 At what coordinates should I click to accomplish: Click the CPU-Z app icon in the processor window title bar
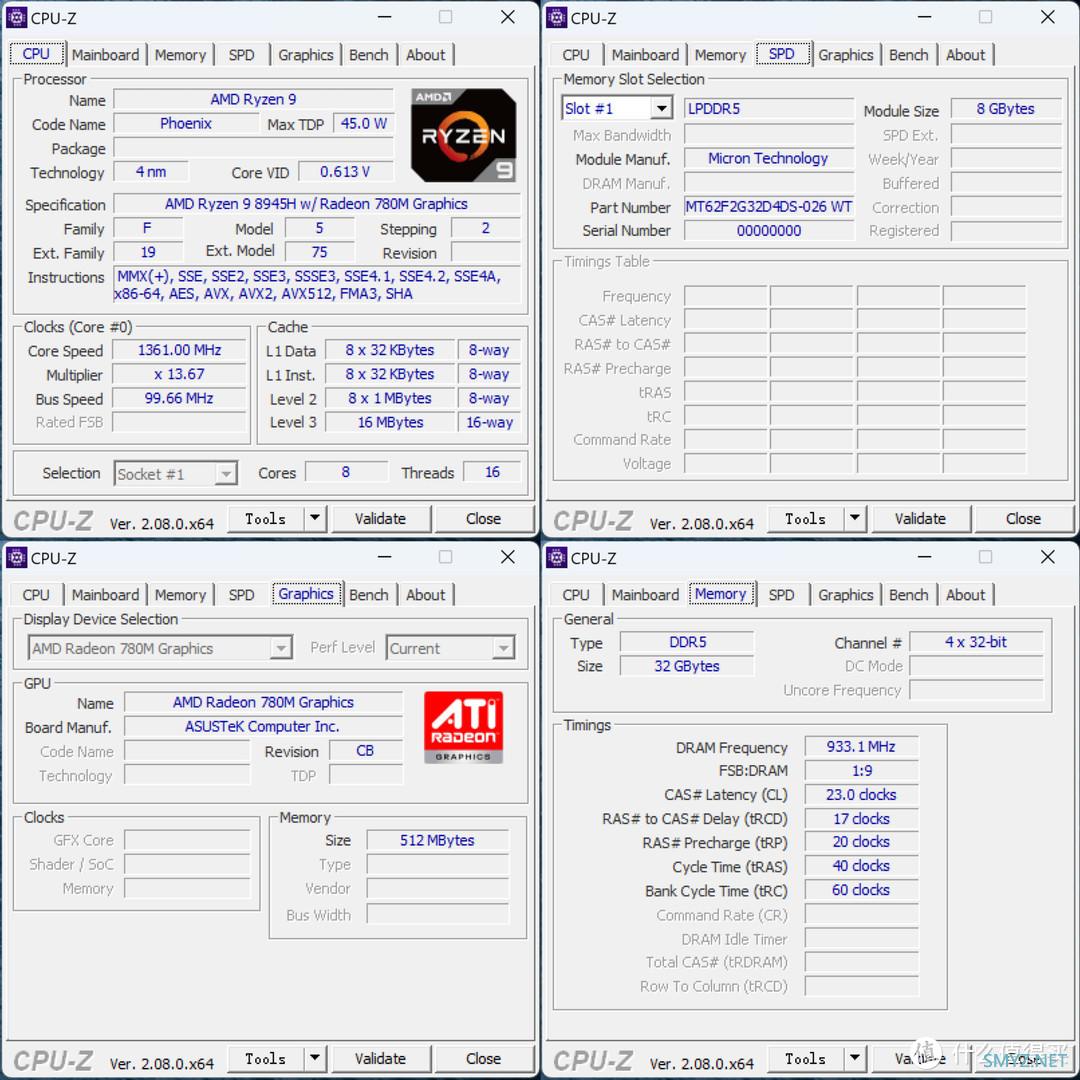coord(17,17)
